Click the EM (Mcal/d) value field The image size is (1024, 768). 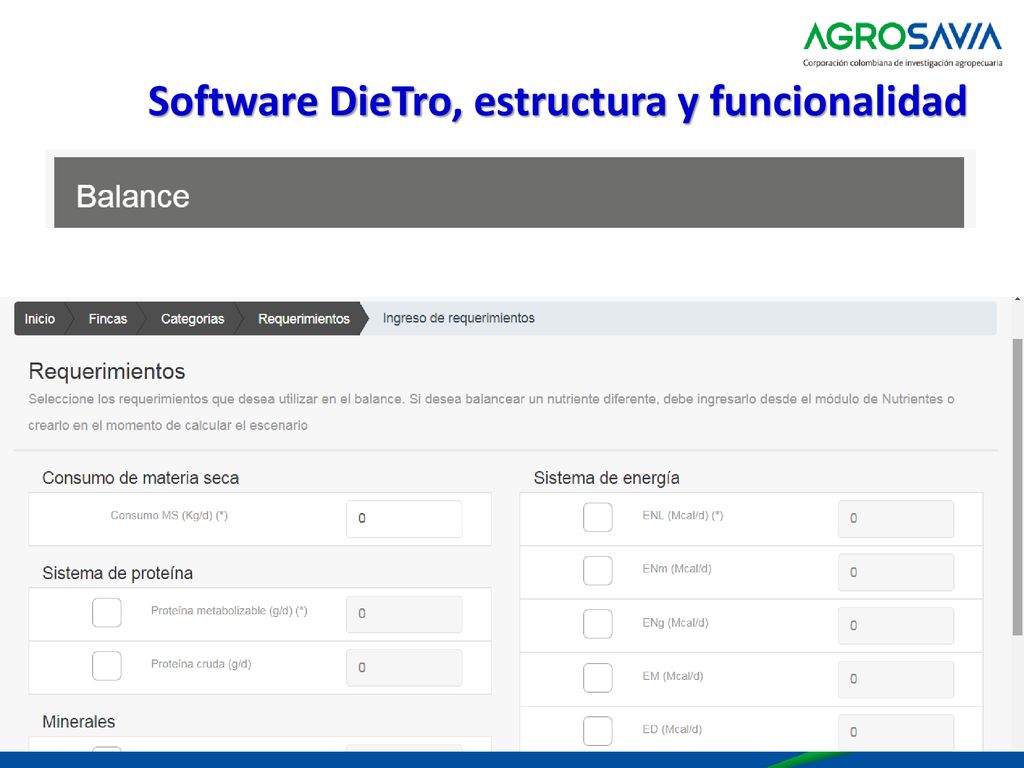(x=896, y=679)
